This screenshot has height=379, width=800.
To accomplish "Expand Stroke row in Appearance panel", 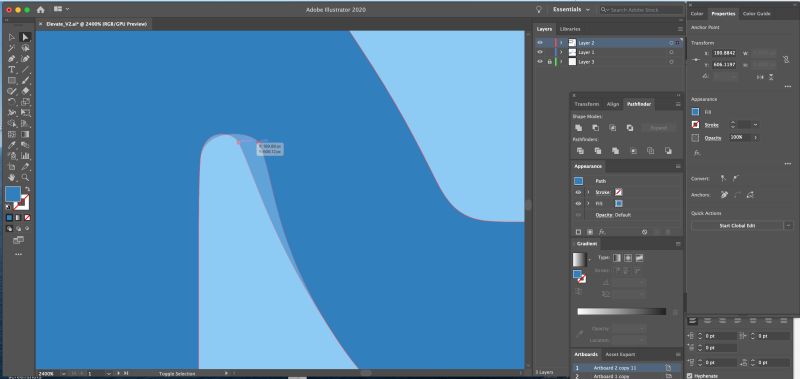I will [588, 192].
